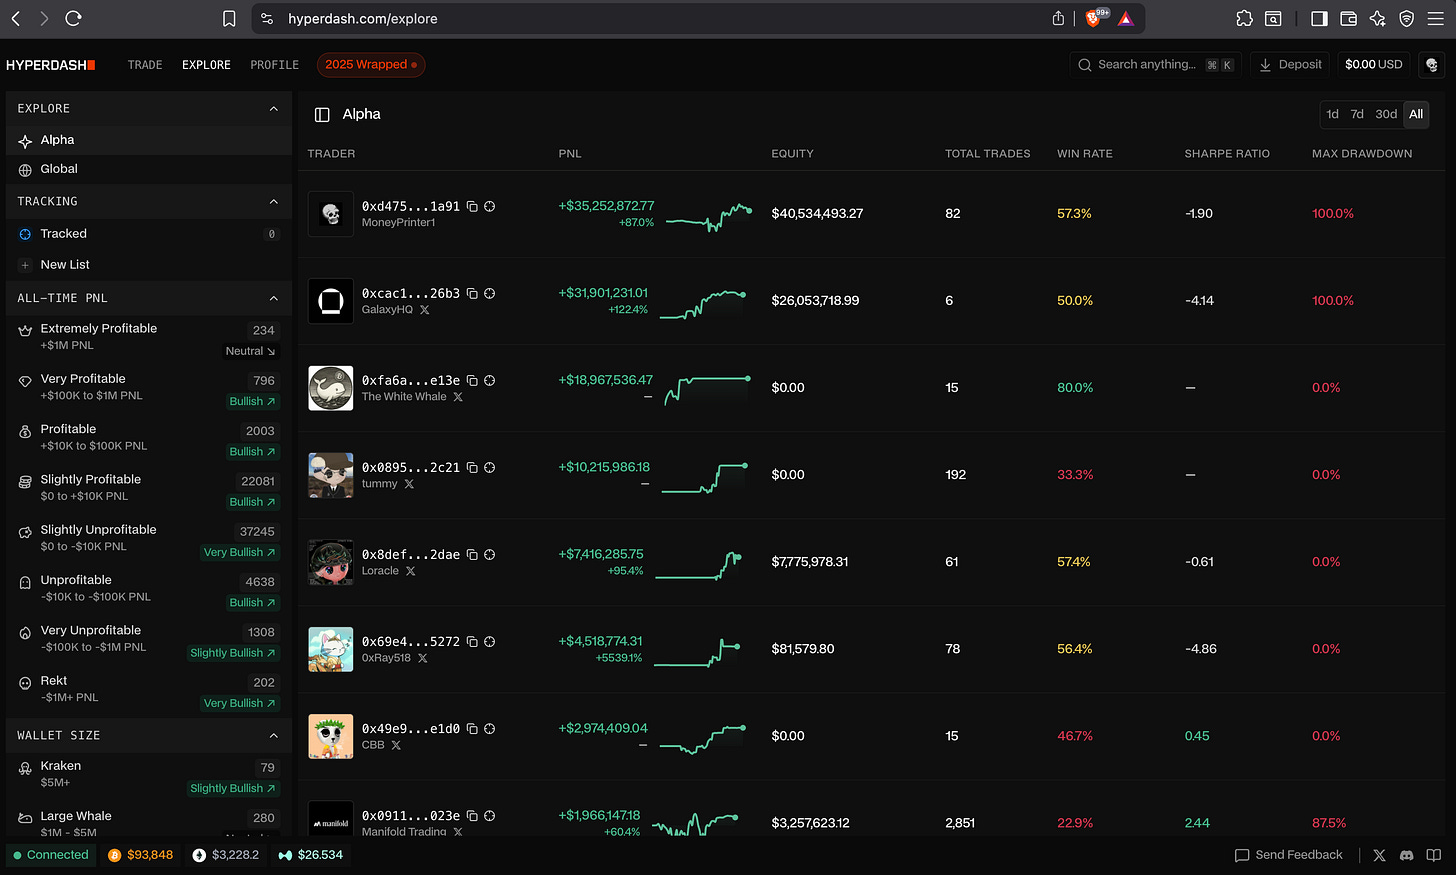Viewport: 1456px width, 875px height.
Task: Copy address of 0xfa6a...e13e trader
Action: point(472,381)
